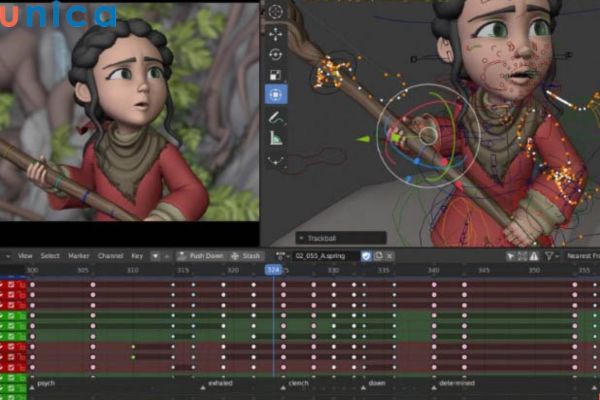Click the frame 324 playhead indicator
600x400 pixels.
(x=273, y=270)
